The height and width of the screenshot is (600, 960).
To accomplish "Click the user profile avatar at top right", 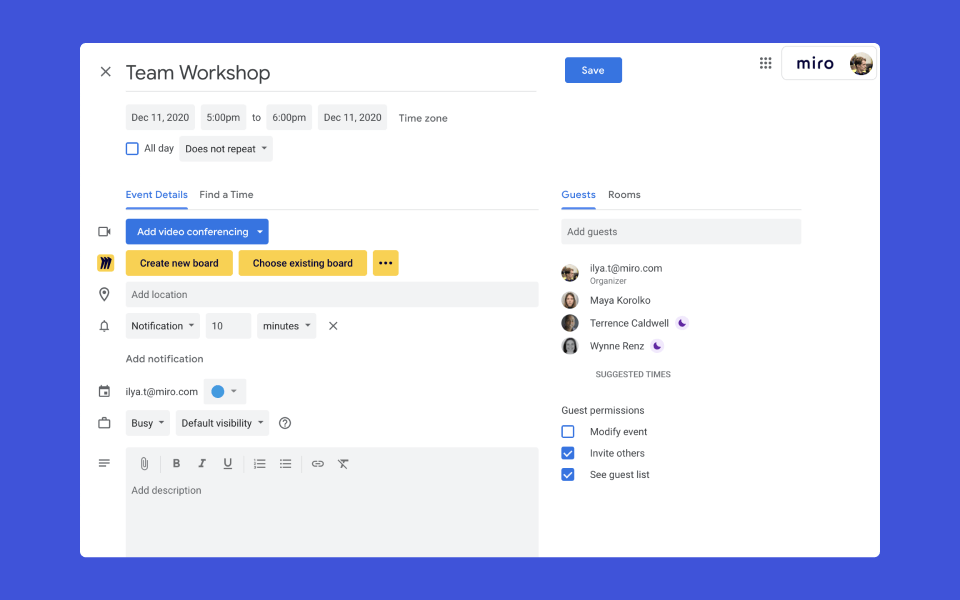I will (x=861, y=64).
